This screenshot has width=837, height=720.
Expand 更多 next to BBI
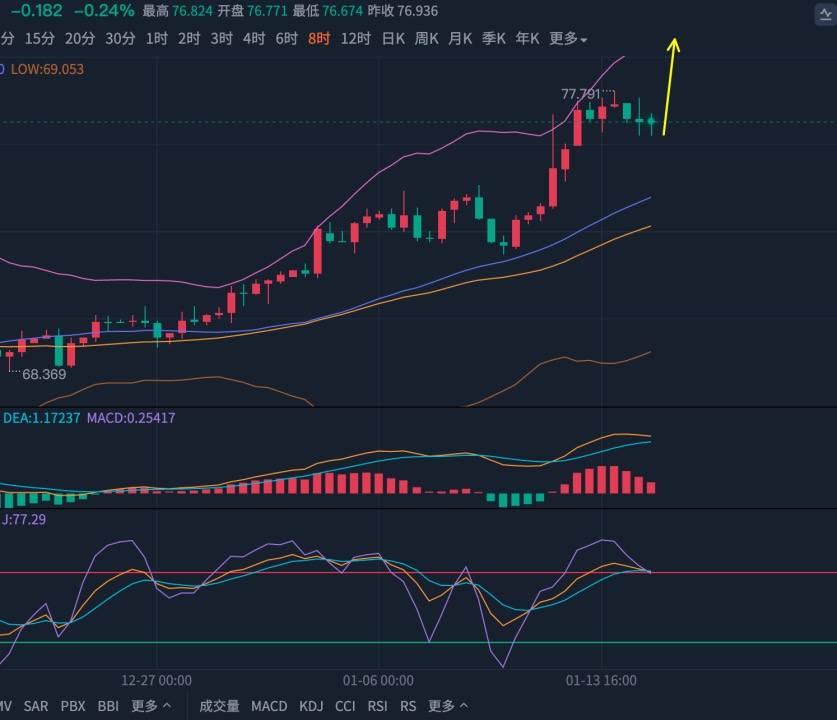point(151,706)
